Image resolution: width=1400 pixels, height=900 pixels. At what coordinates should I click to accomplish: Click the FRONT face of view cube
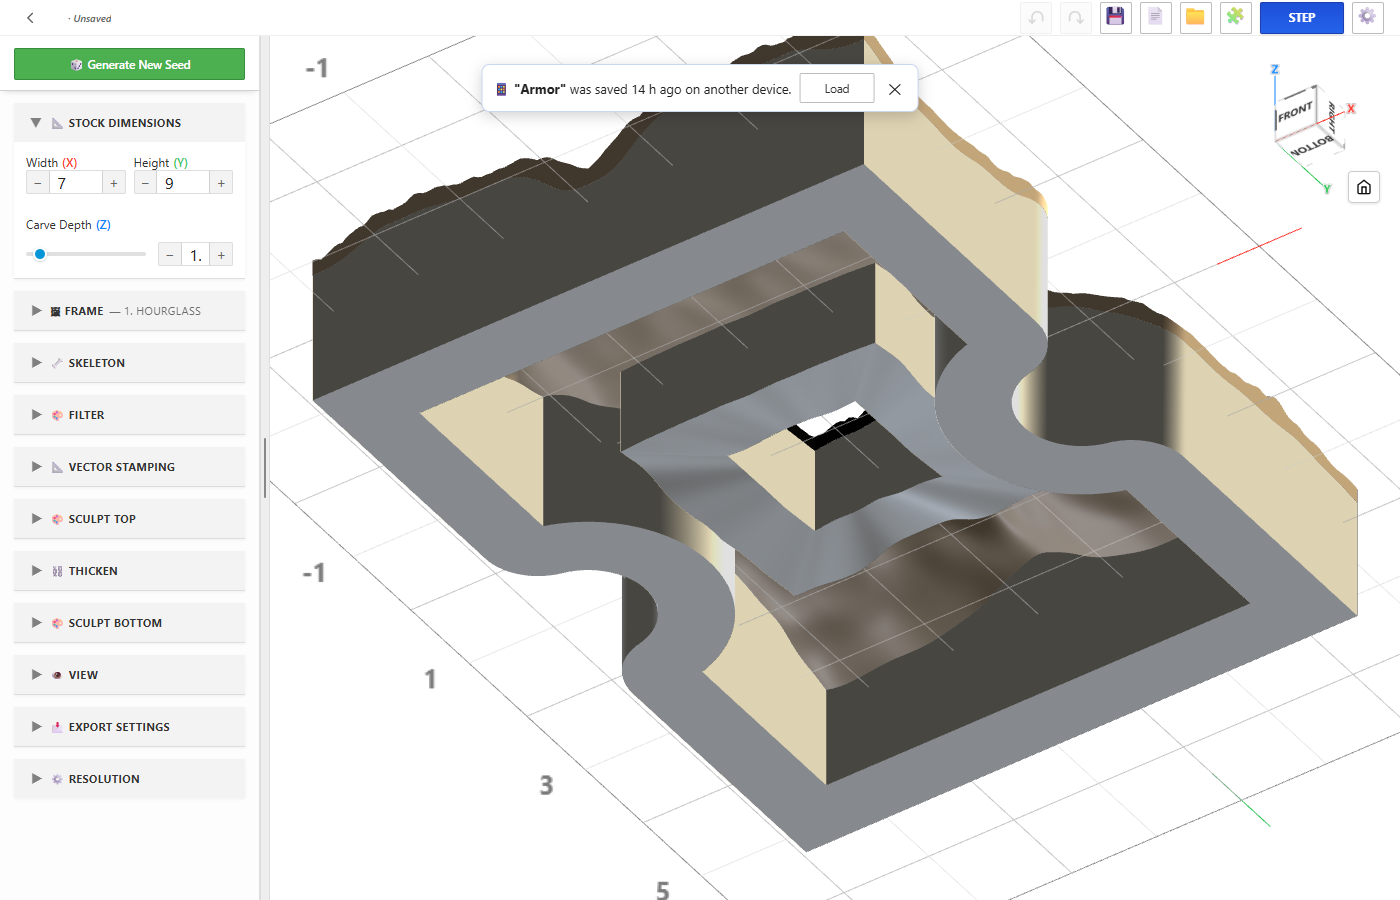pyautogui.click(x=1296, y=111)
